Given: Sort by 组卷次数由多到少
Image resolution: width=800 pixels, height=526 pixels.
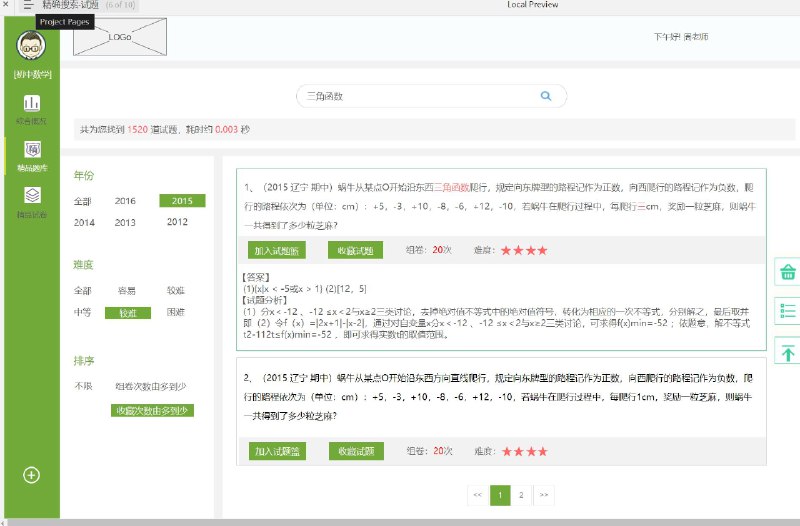Looking at the screenshot, I should pos(151,387).
